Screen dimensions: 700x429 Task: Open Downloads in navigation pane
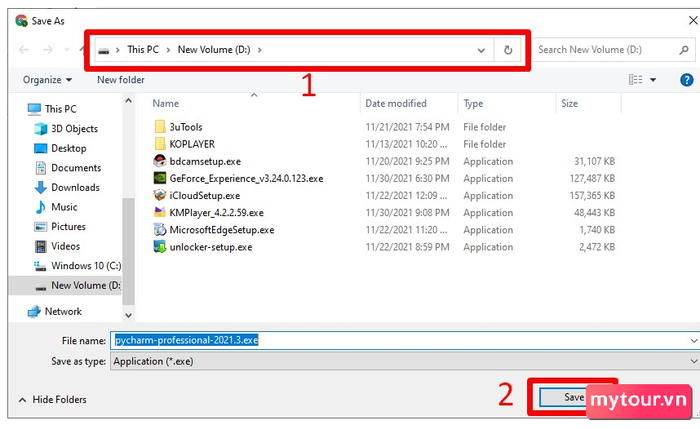click(75, 187)
